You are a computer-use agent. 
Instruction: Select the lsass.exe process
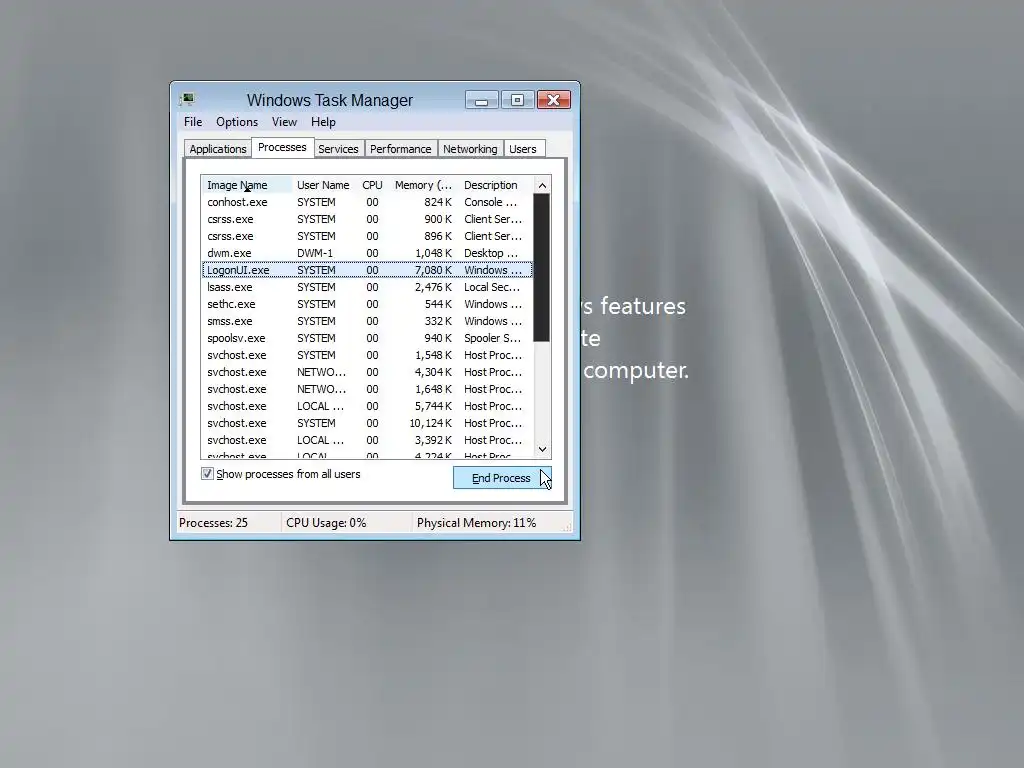pyautogui.click(x=367, y=287)
